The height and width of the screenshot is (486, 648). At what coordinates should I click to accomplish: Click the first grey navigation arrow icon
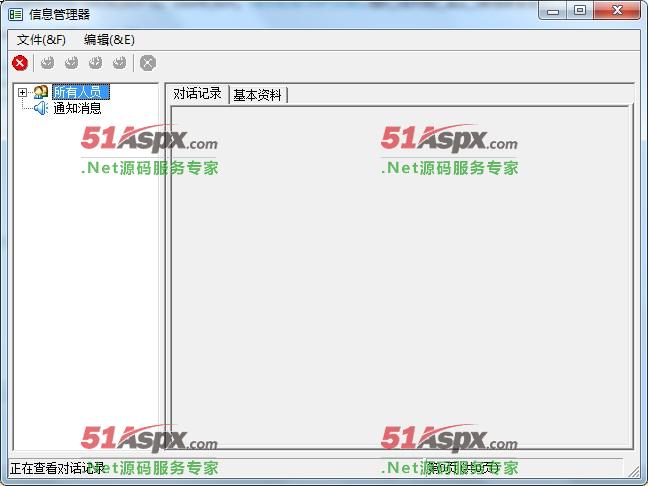[48, 63]
